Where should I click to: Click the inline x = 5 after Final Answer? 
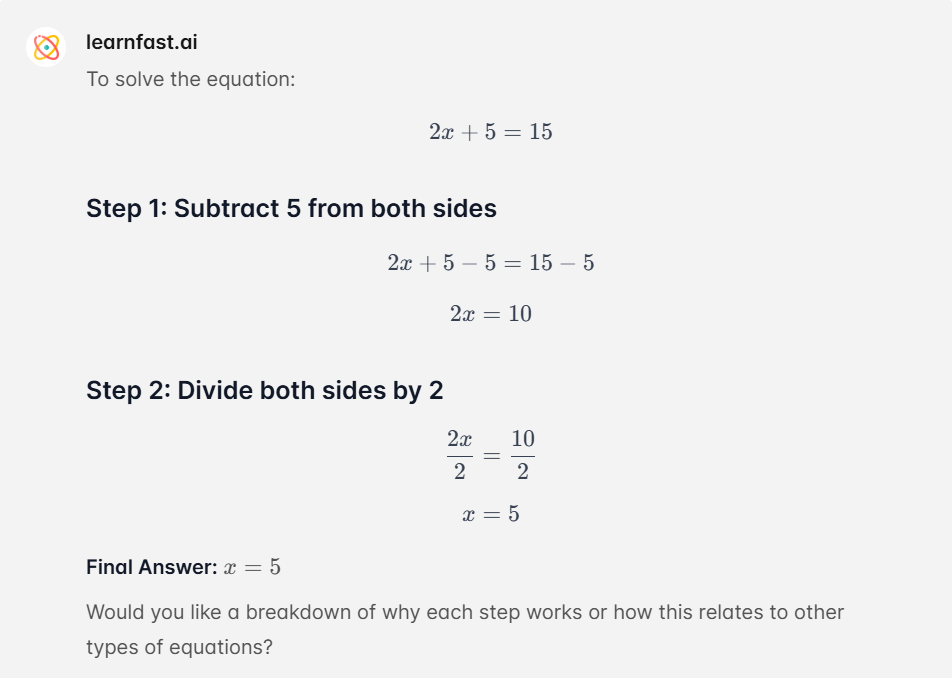tap(252, 567)
